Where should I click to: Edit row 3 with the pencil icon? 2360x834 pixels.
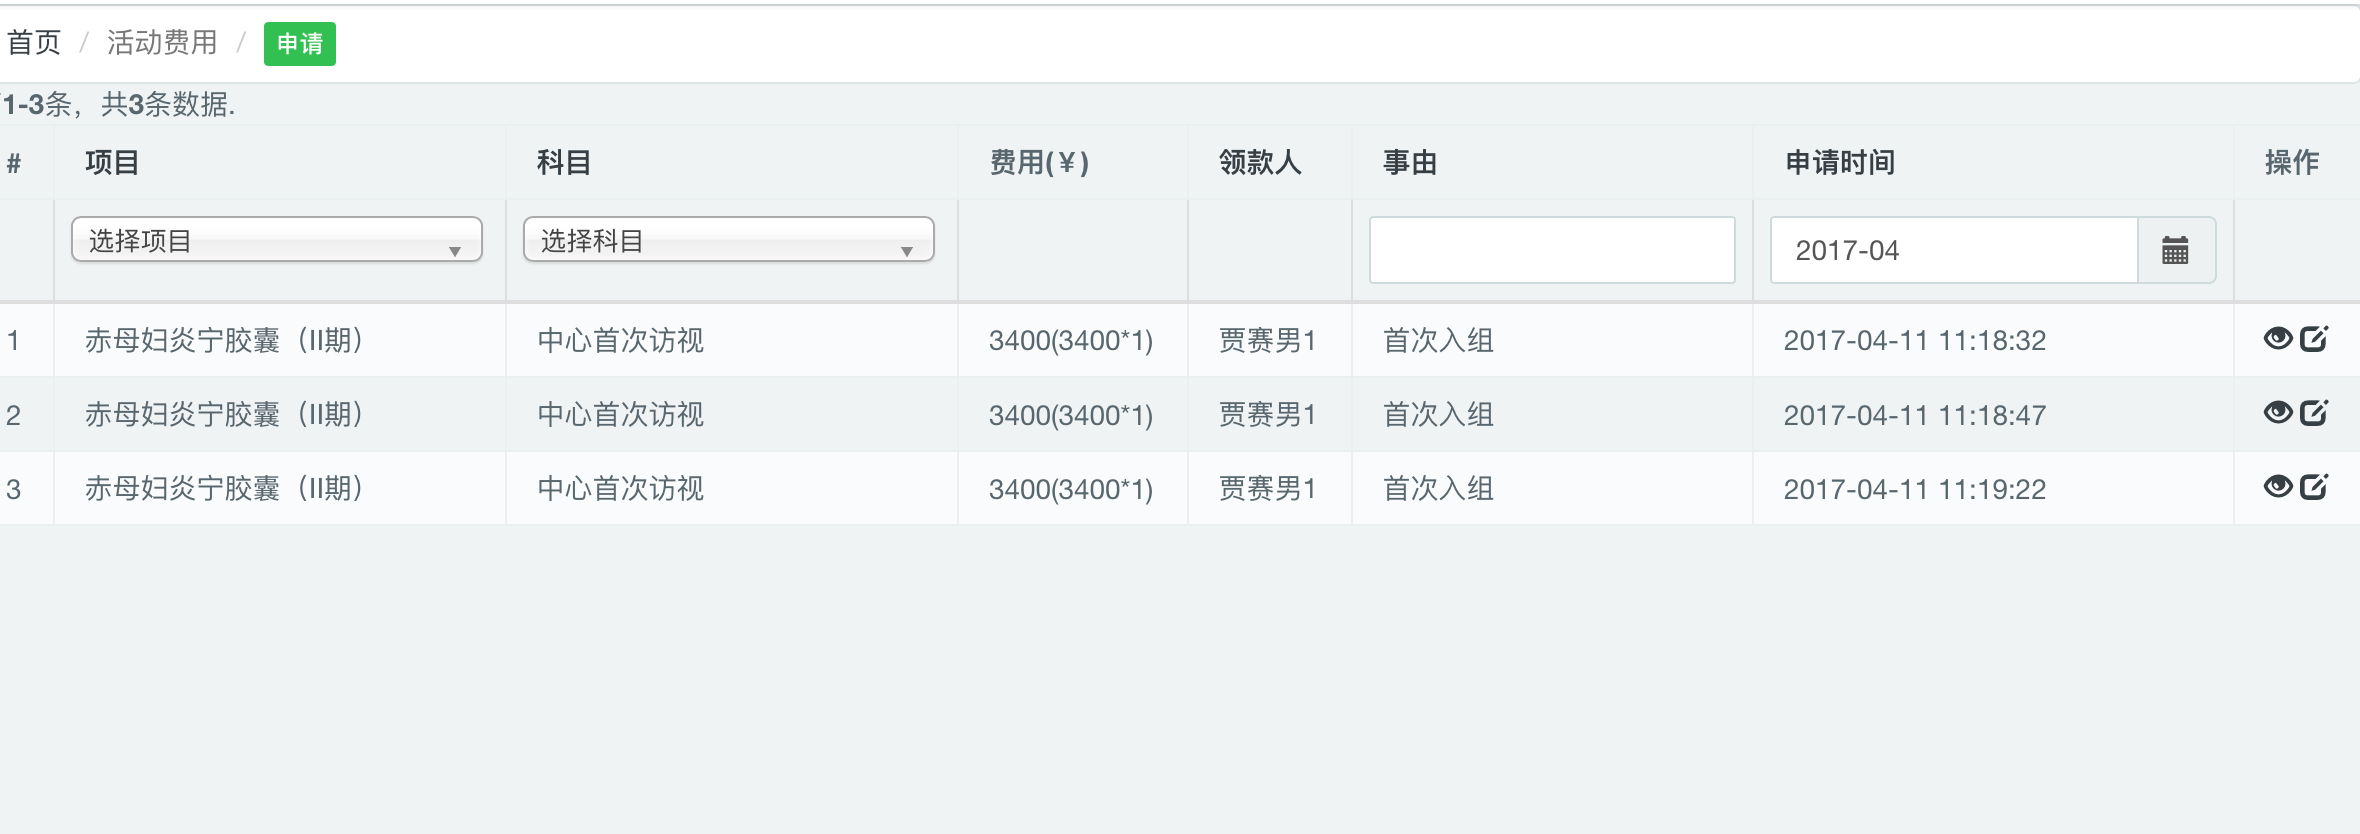(x=2314, y=487)
